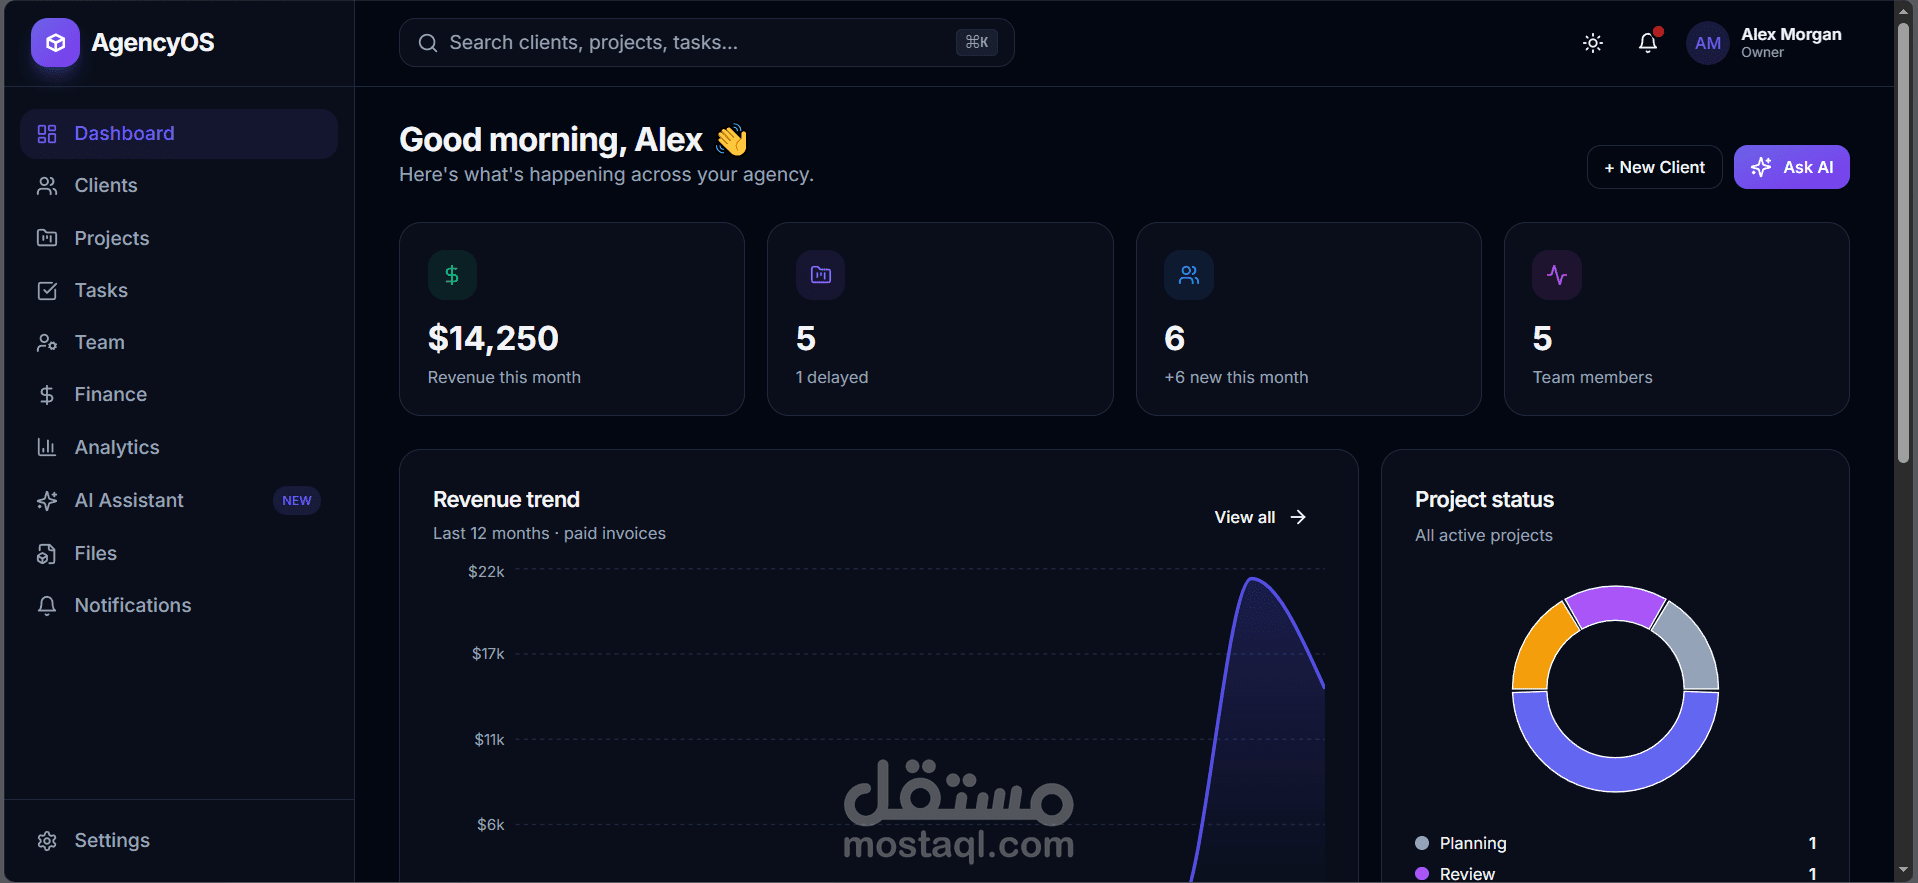Screen dimensions: 1918x883
Task: Click the Dashboard grid icon in sidebar
Action: click(47, 134)
